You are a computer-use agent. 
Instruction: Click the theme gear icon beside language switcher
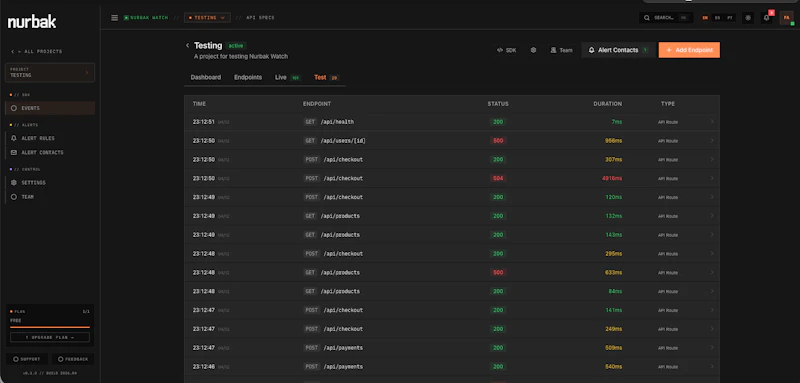[x=748, y=18]
